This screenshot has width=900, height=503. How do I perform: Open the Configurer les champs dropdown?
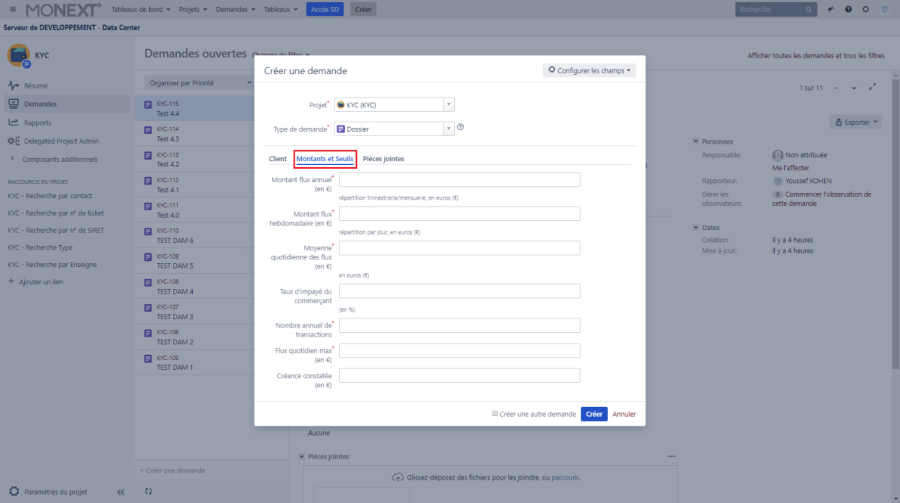(x=589, y=71)
